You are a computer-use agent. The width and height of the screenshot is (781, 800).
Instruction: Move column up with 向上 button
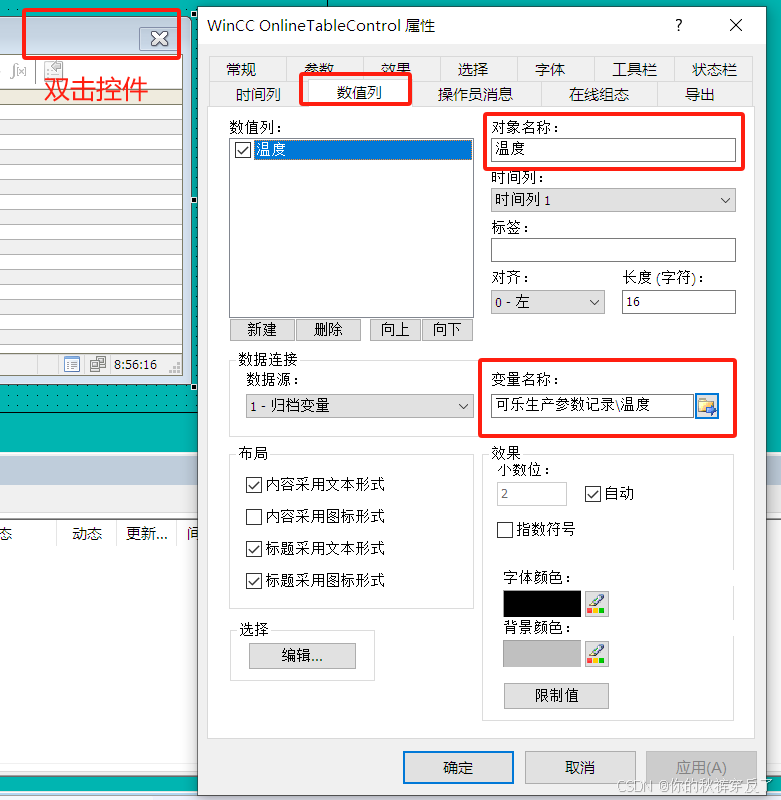[x=395, y=330]
